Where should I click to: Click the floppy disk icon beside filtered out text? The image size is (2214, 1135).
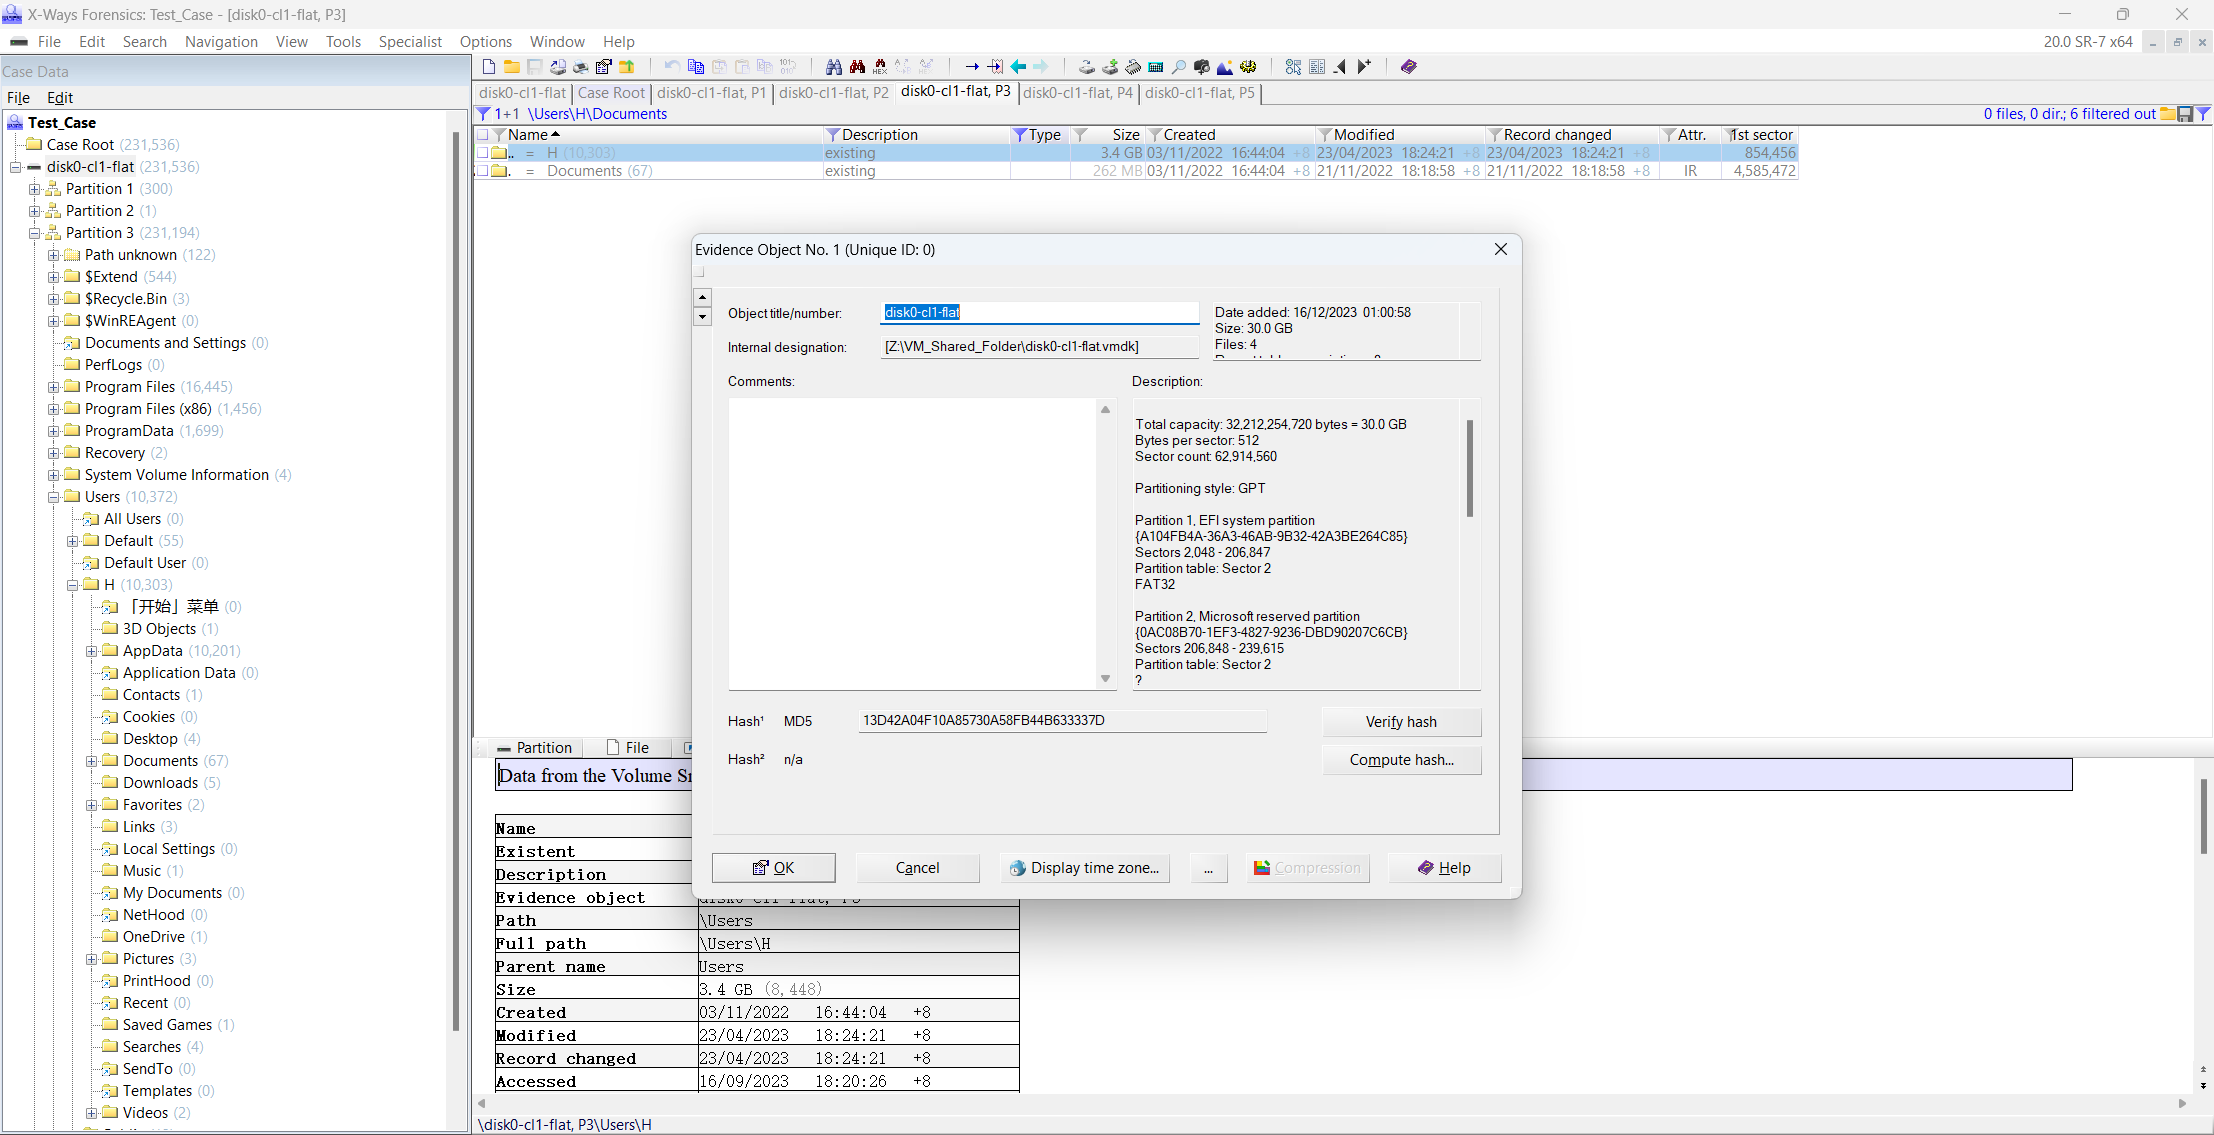(x=2185, y=114)
